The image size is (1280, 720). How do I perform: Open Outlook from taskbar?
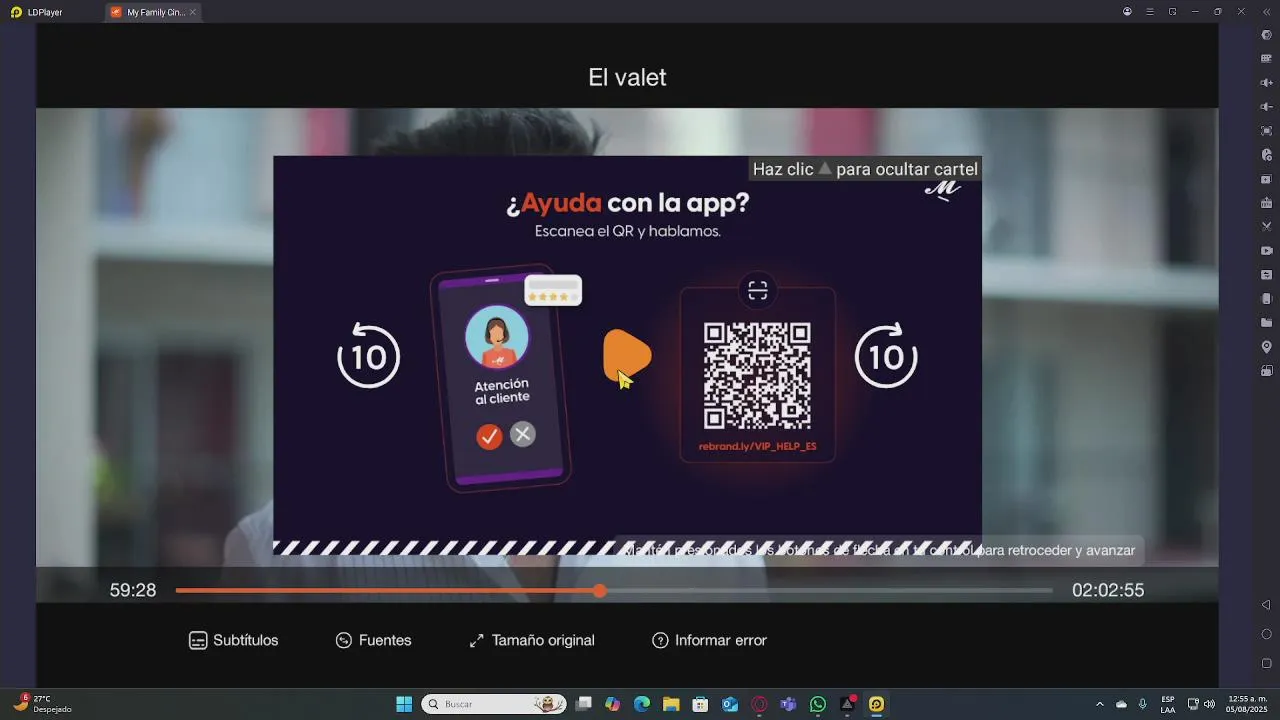tap(730, 704)
